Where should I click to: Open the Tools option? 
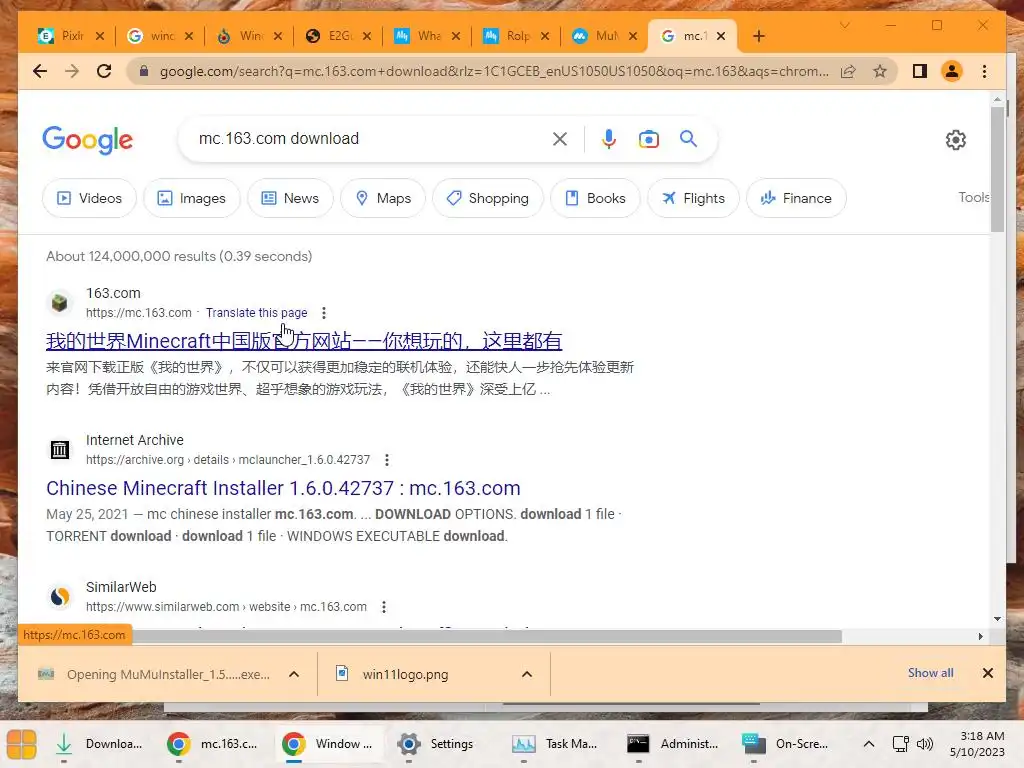tap(974, 197)
